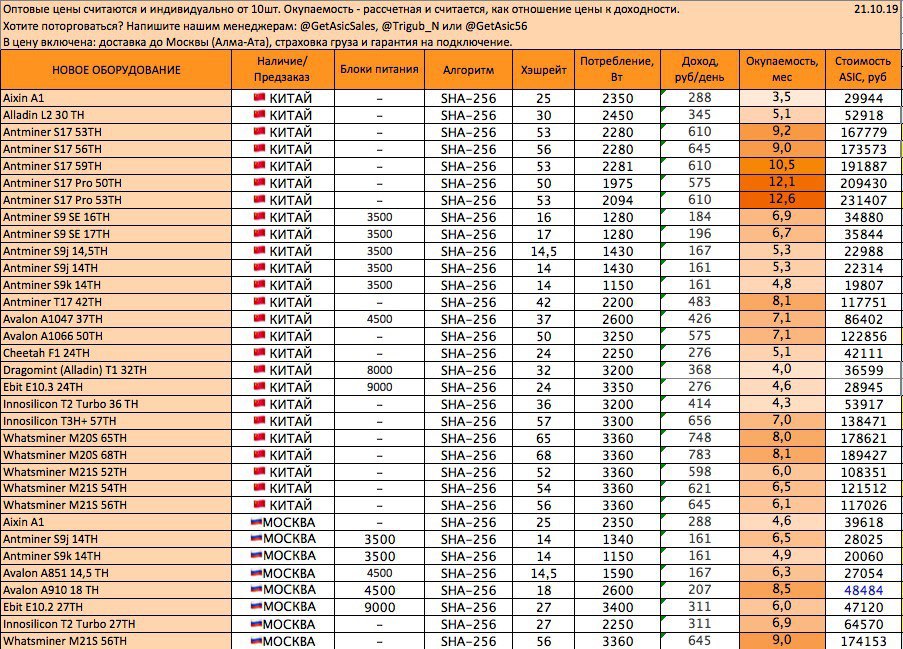Screen dimensions: 903x649
Task: Select the price cell 29944
Action: pos(863,98)
